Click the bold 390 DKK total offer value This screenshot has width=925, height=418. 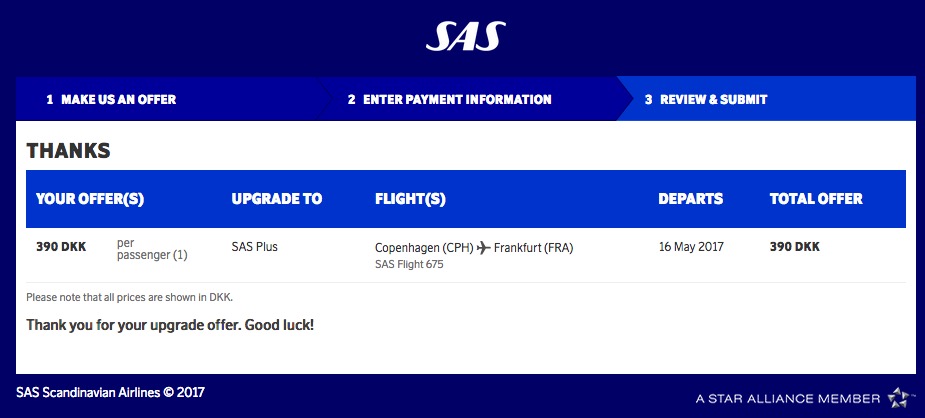click(x=795, y=247)
